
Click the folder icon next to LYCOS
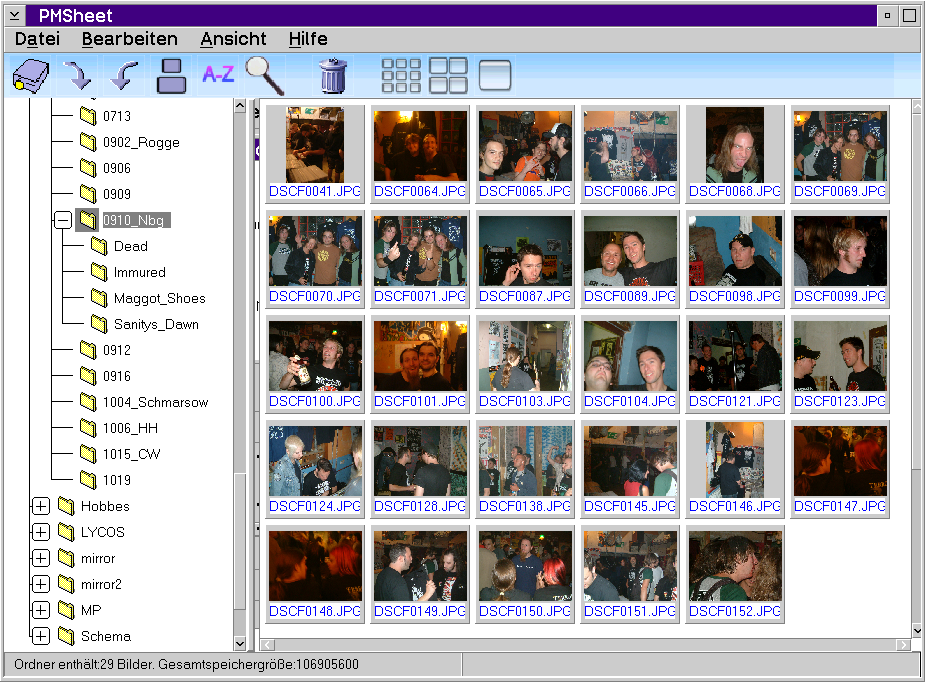66,532
